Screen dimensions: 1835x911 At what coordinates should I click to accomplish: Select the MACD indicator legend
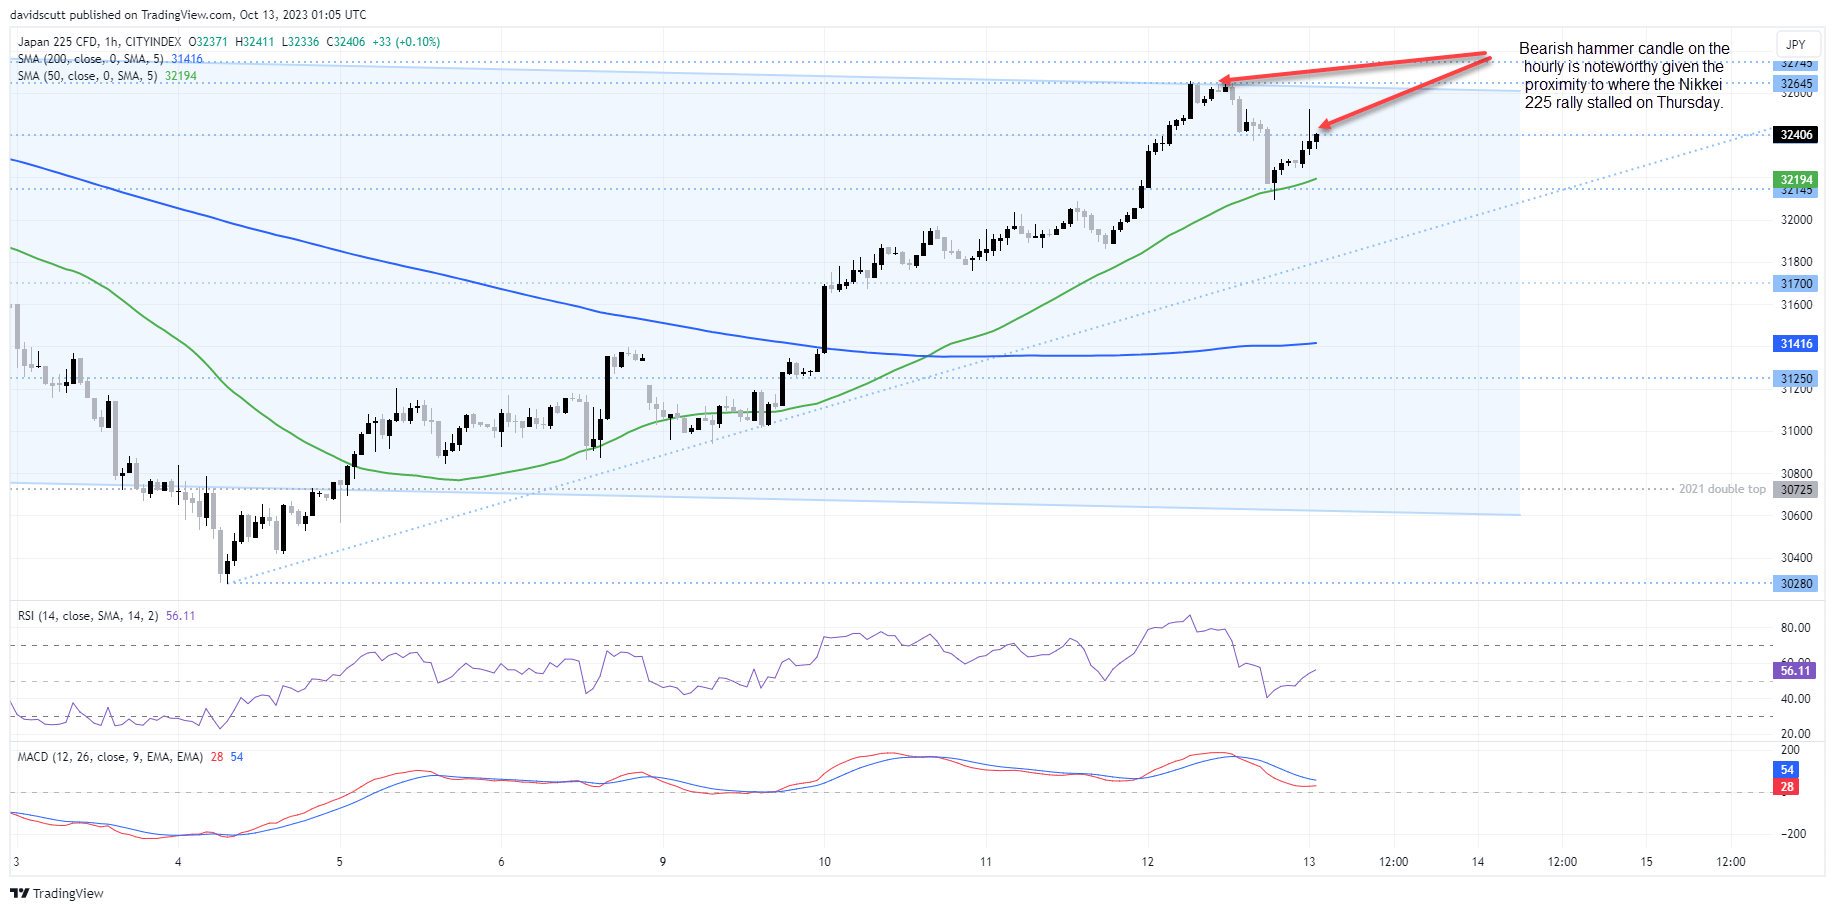(130, 757)
